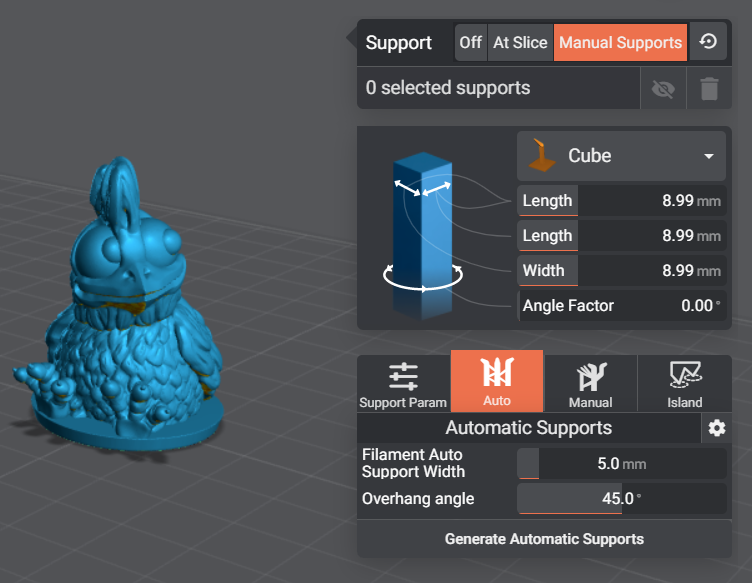Adjust the Overhang angle slider

621,499
